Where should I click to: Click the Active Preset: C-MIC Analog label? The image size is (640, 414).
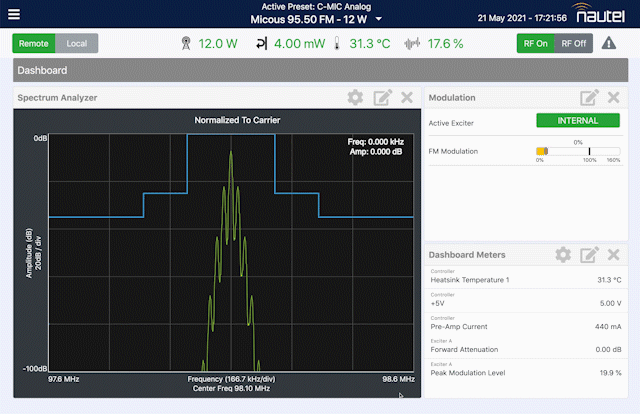[x=316, y=7]
